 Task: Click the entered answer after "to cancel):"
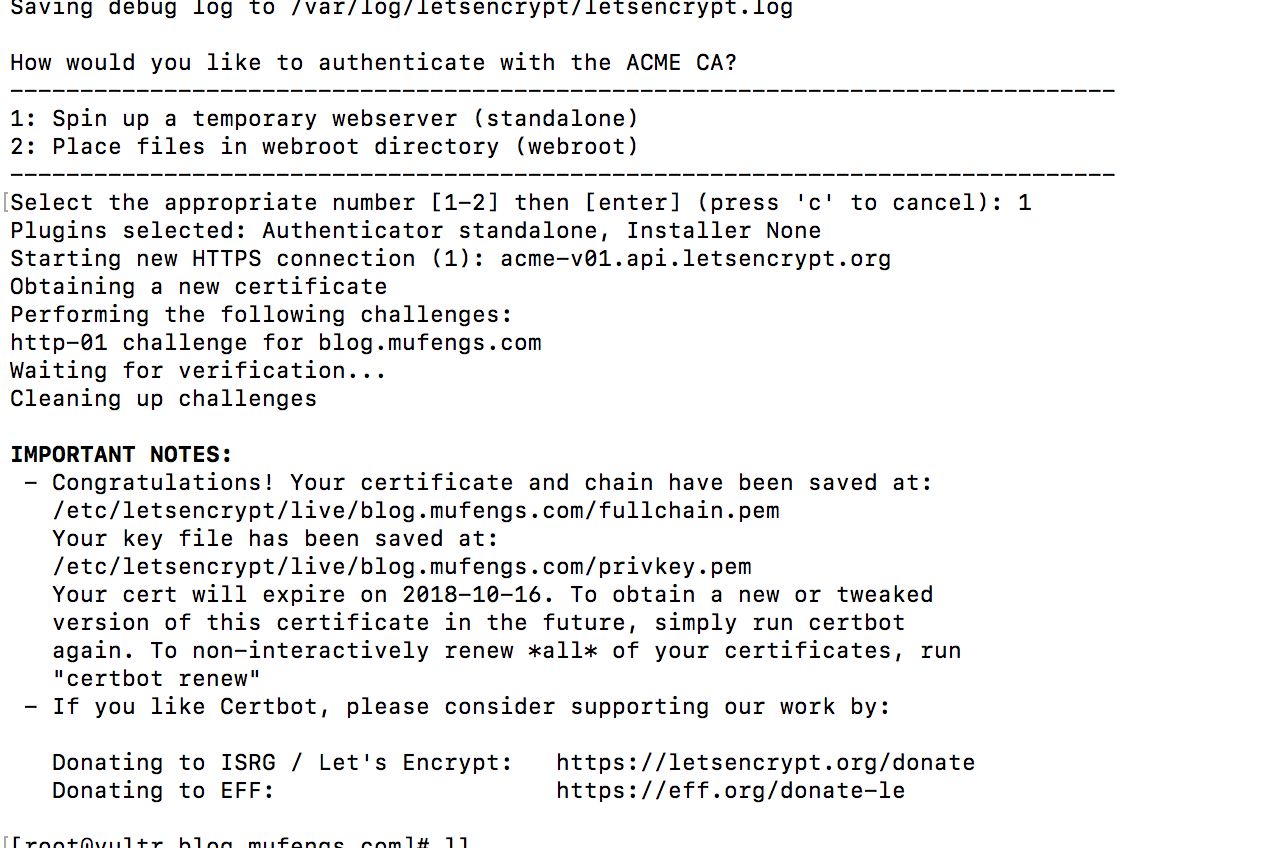pos(1024,203)
